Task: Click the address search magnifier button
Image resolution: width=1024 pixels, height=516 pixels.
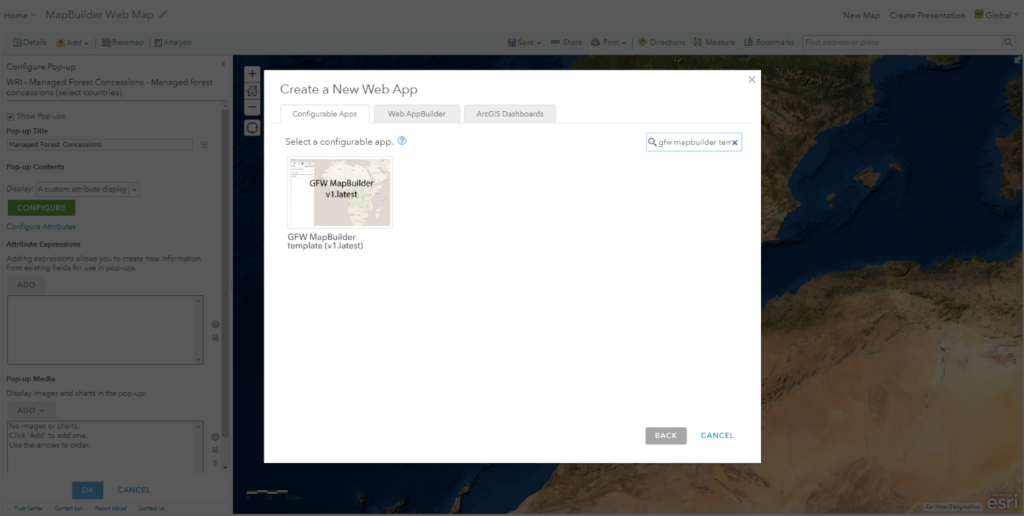Action: point(1010,42)
